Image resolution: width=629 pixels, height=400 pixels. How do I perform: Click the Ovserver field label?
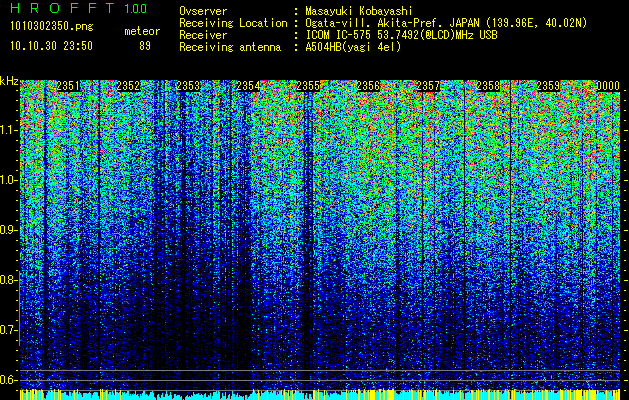[203, 11]
